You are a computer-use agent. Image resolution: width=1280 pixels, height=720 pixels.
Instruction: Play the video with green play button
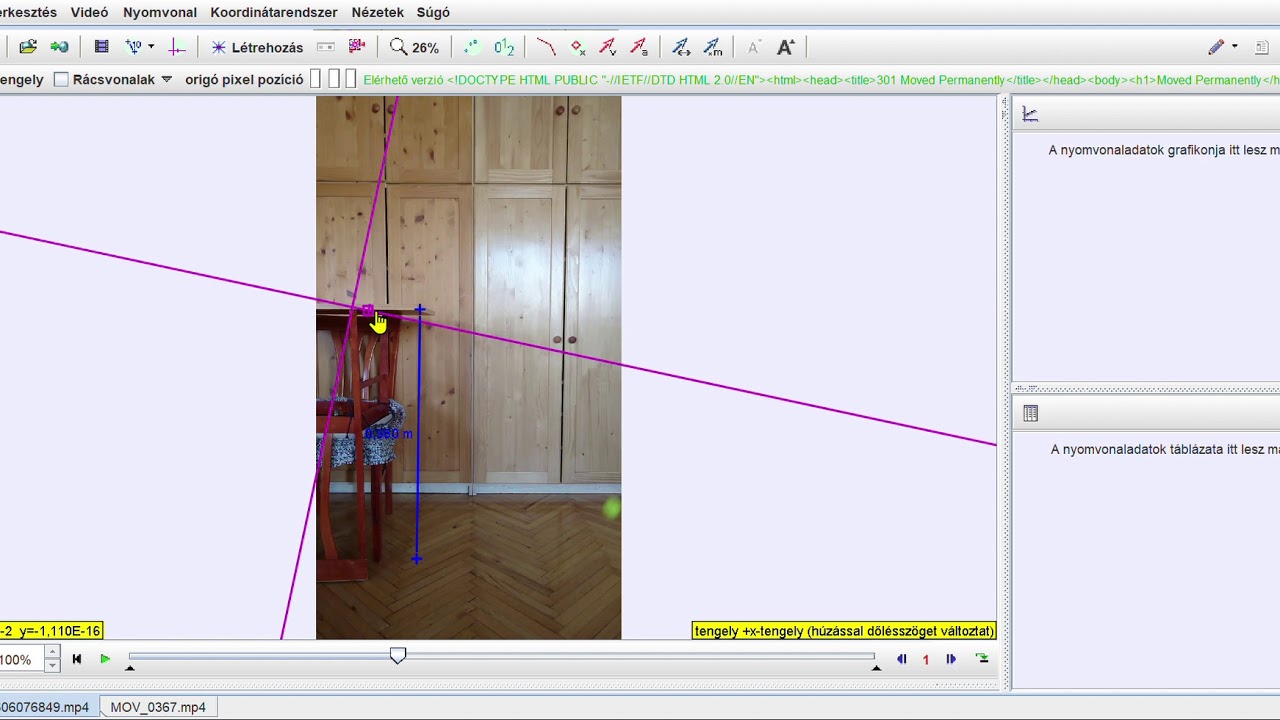[x=105, y=659]
